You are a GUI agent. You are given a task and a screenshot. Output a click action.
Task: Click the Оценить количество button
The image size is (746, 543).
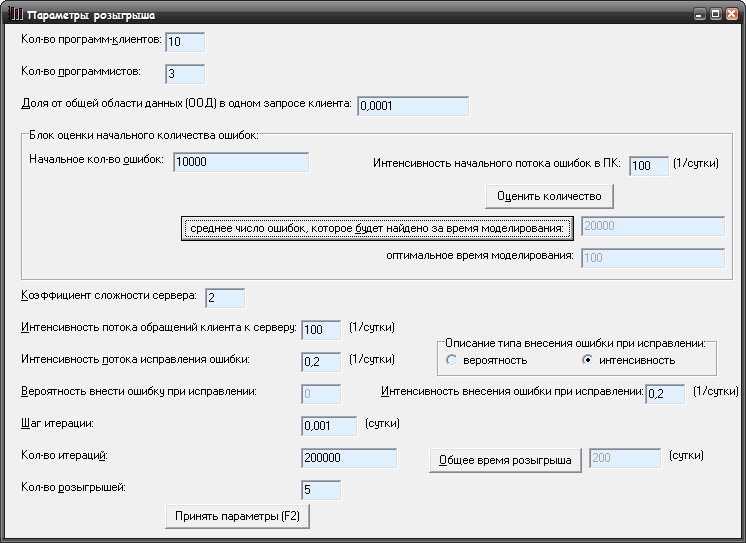549,196
